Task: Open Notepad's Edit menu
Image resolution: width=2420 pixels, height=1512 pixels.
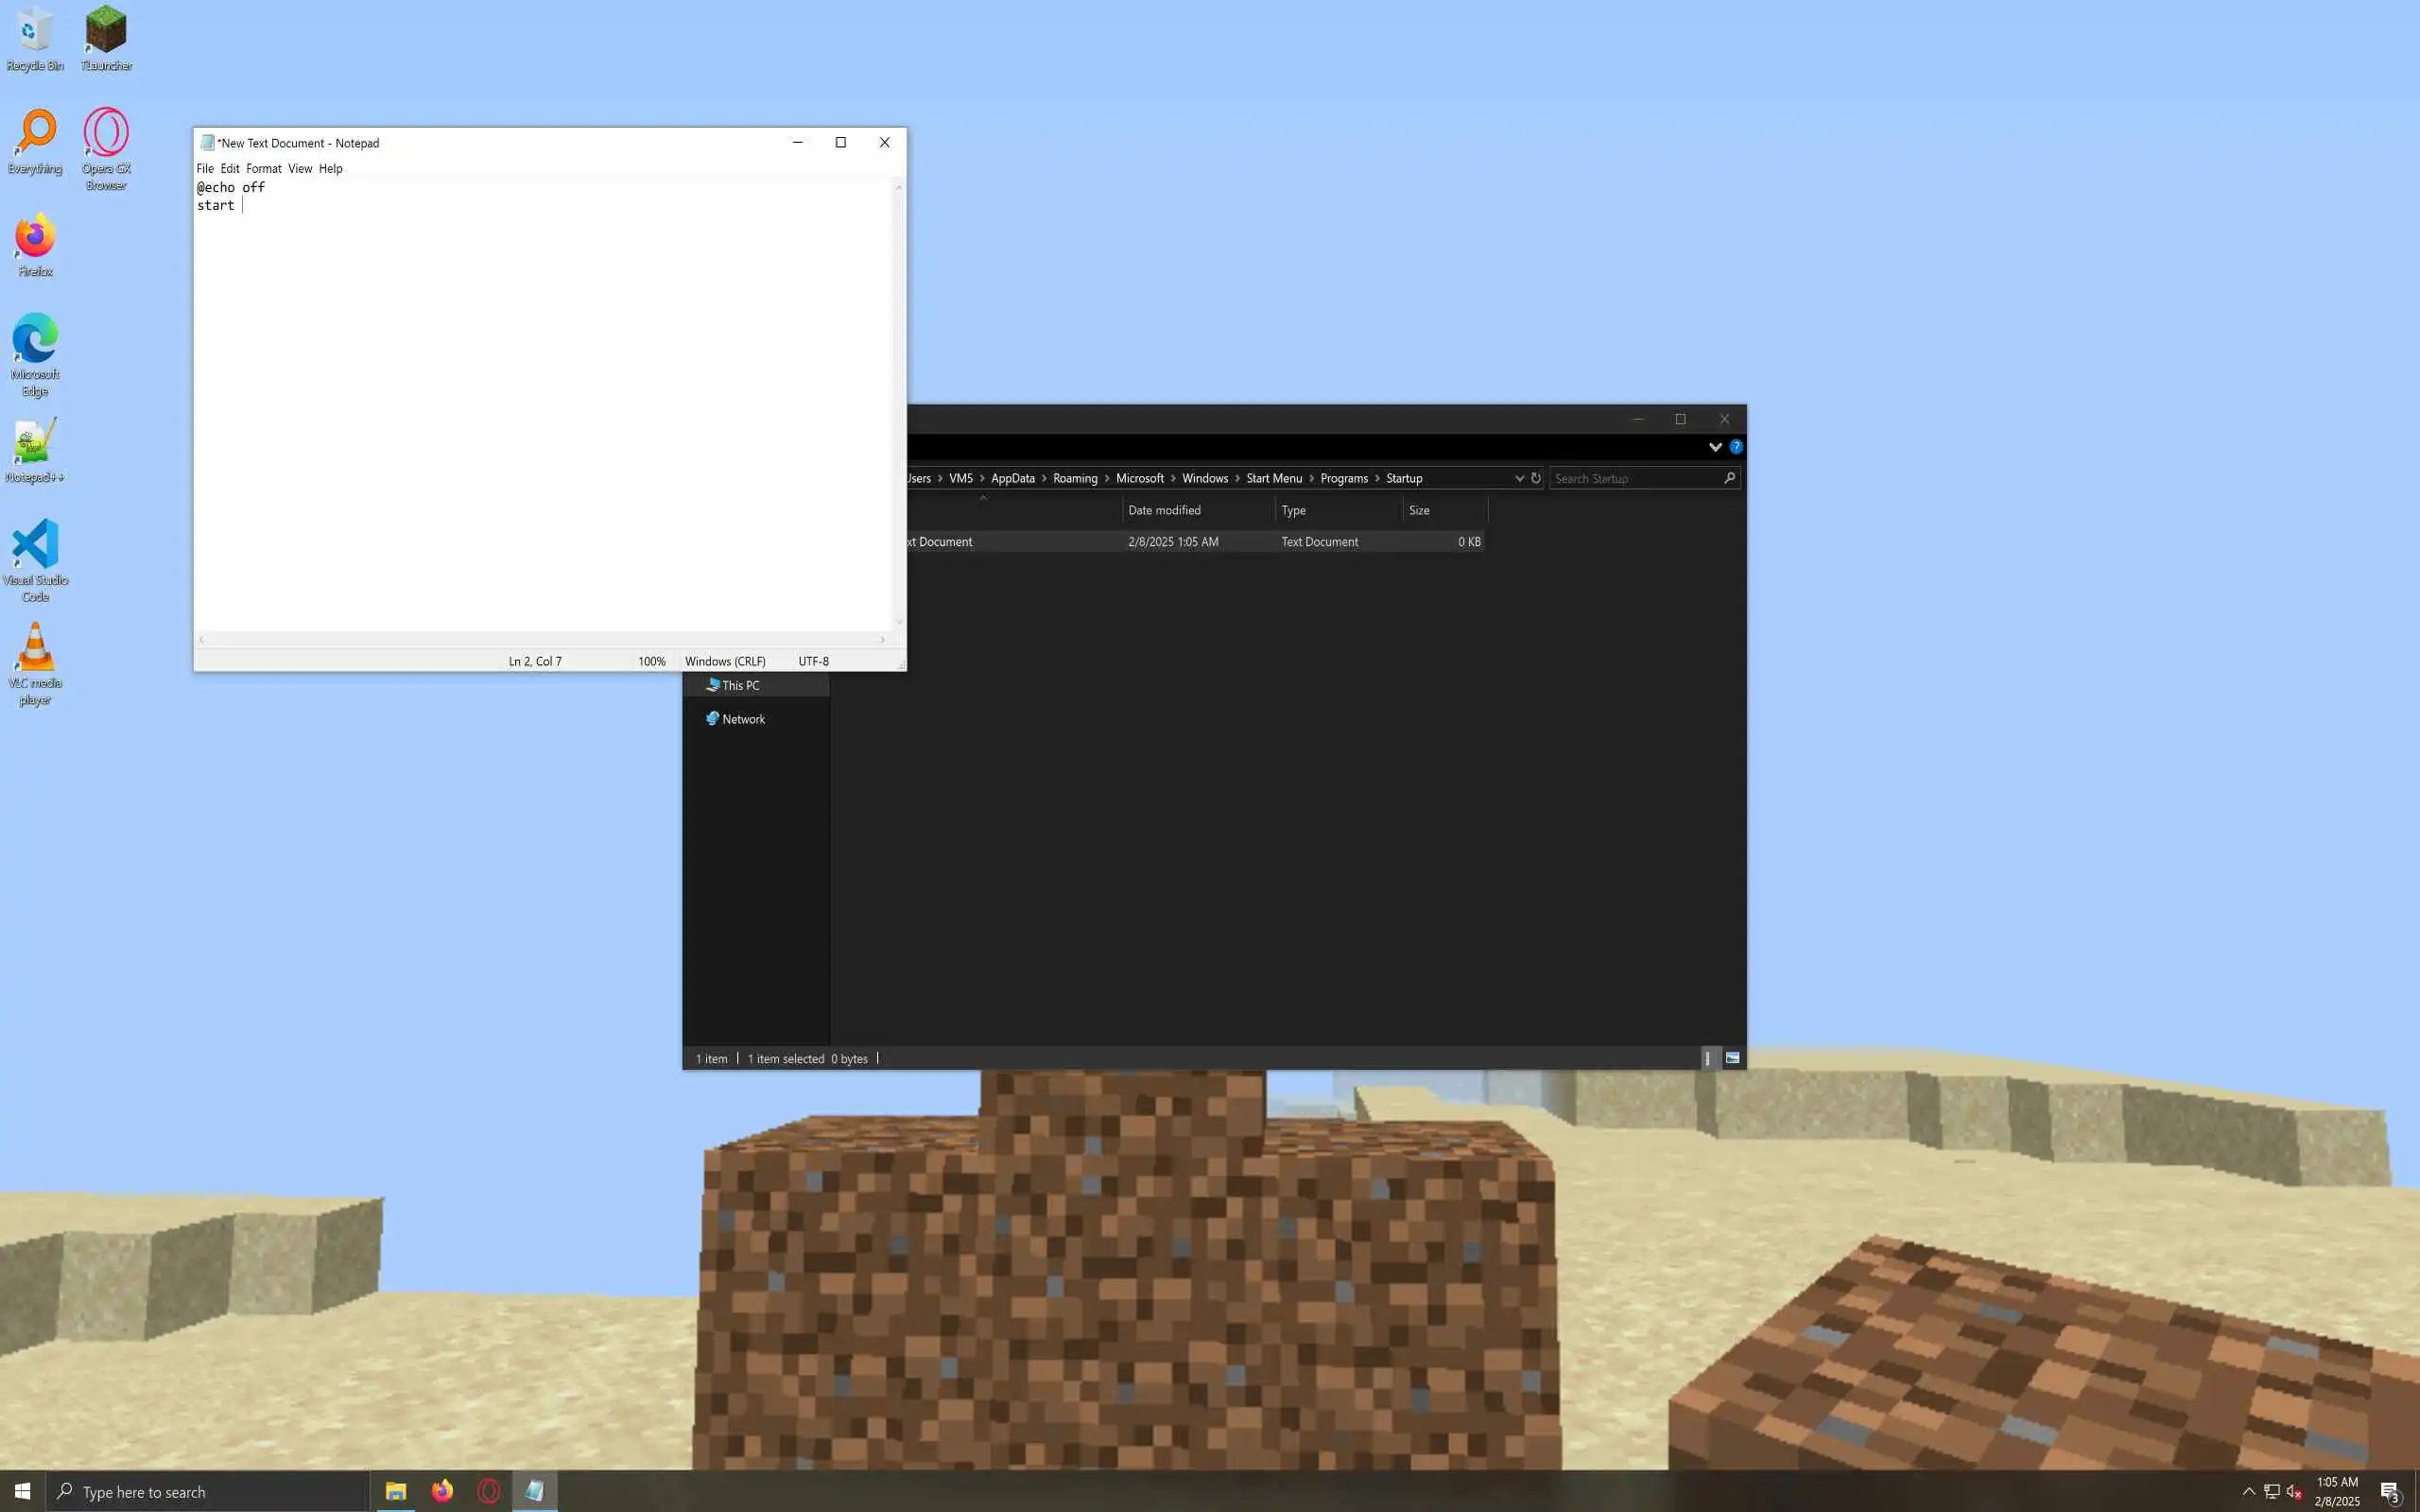Action: pyautogui.click(x=229, y=169)
